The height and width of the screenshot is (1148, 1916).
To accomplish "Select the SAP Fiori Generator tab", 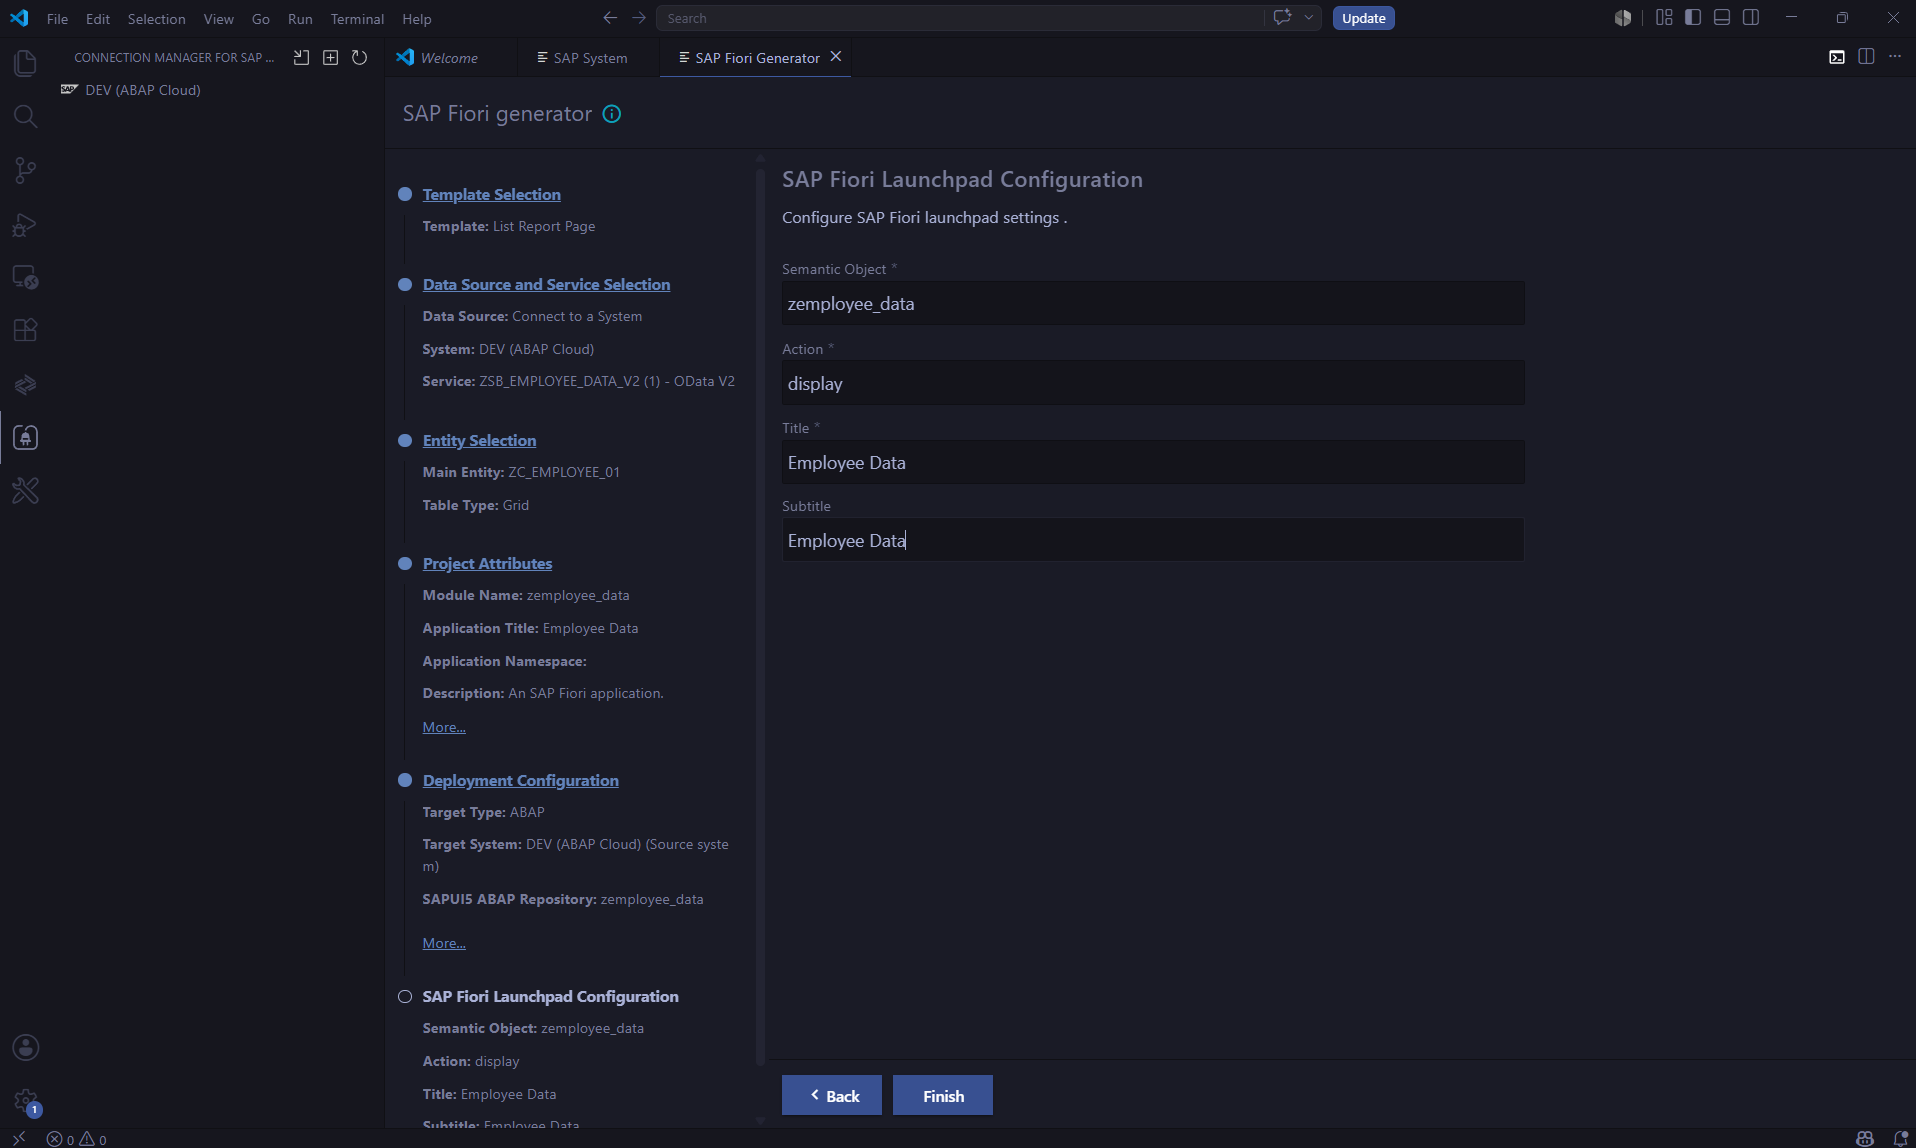I will [756, 58].
